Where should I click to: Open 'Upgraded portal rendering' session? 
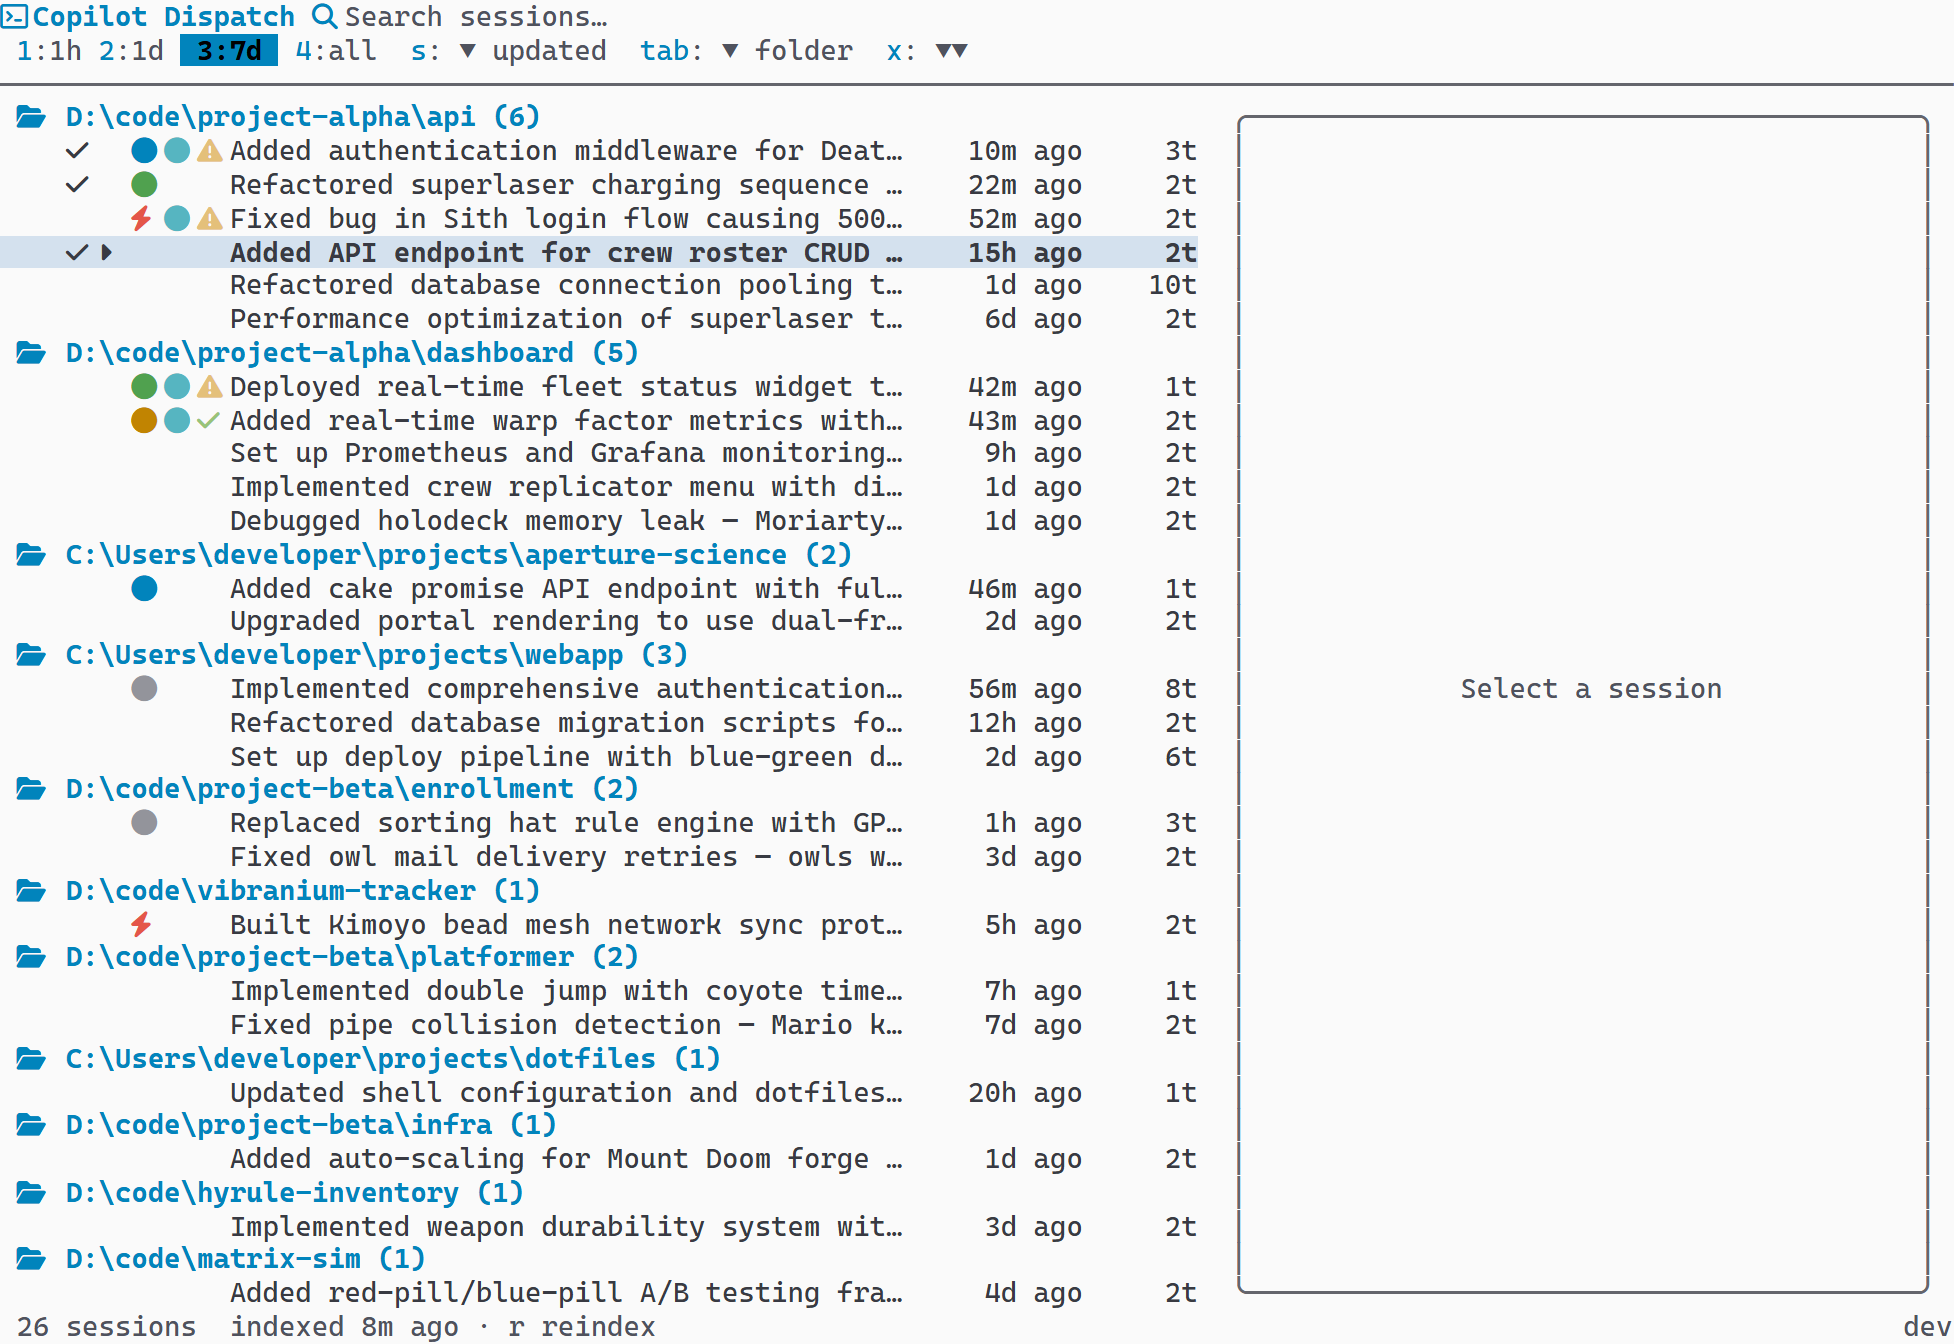(x=600, y=621)
